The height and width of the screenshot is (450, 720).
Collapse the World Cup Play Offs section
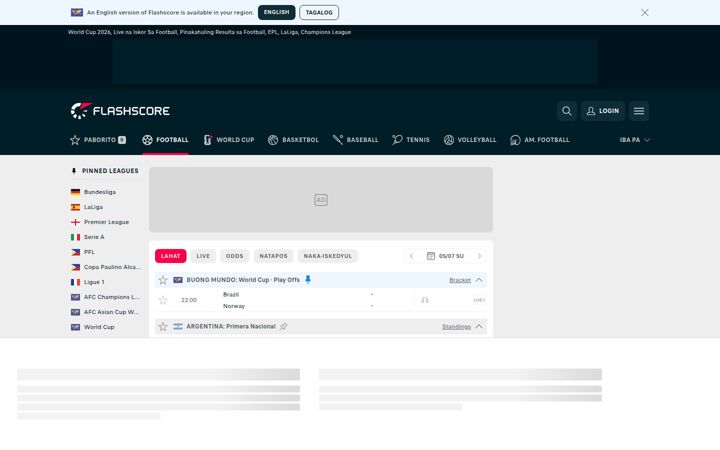[479, 280]
